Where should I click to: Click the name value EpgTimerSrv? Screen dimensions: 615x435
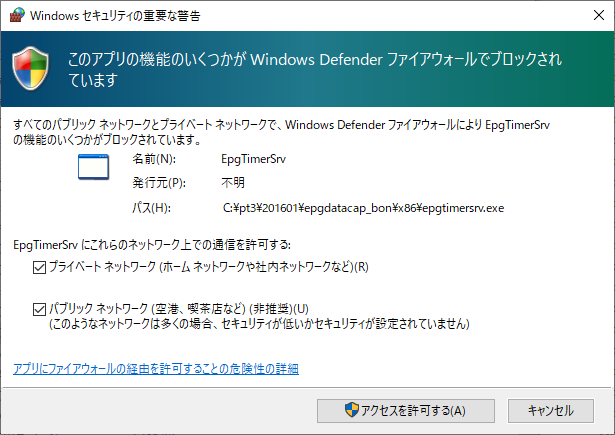[x=253, y=159]
